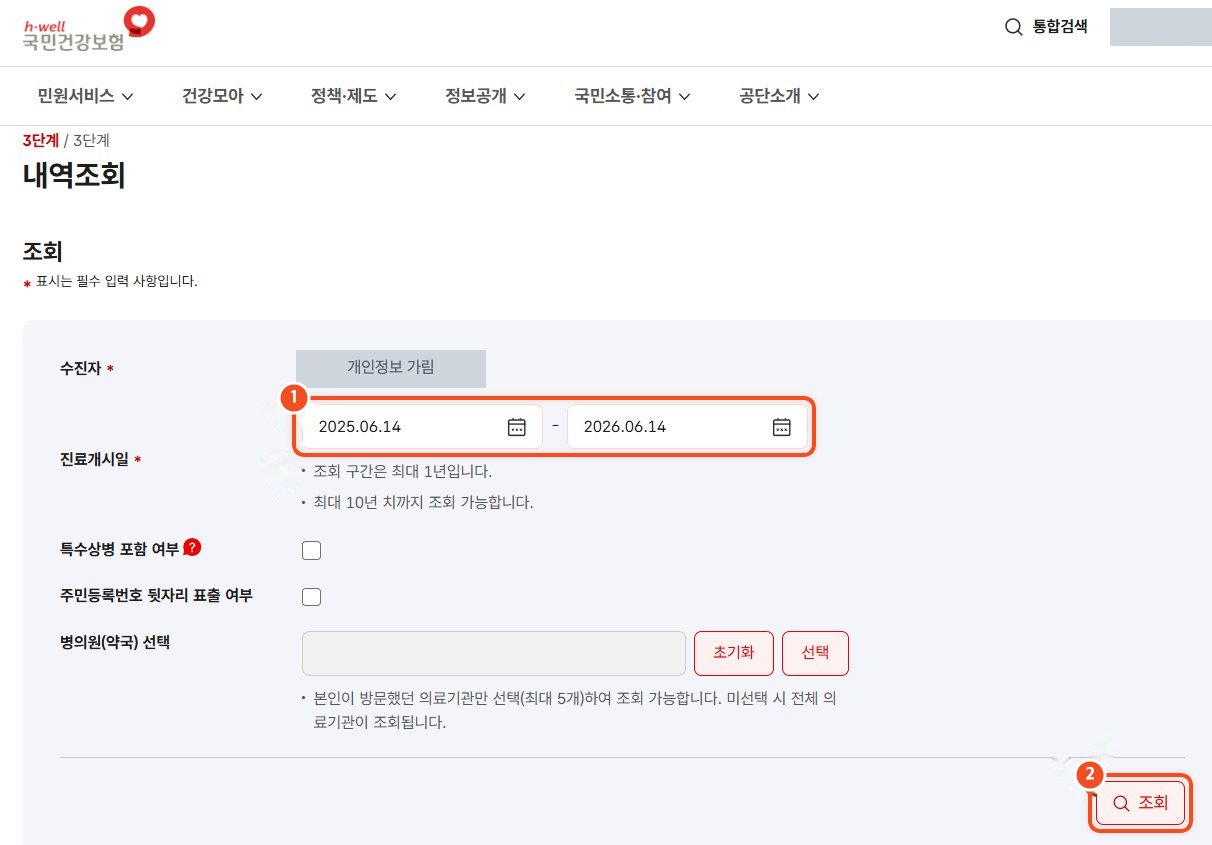Click the text 조회 구간은 최대 1년입니다.
This screenshot has height=845, width=1212.
(403, 471)
